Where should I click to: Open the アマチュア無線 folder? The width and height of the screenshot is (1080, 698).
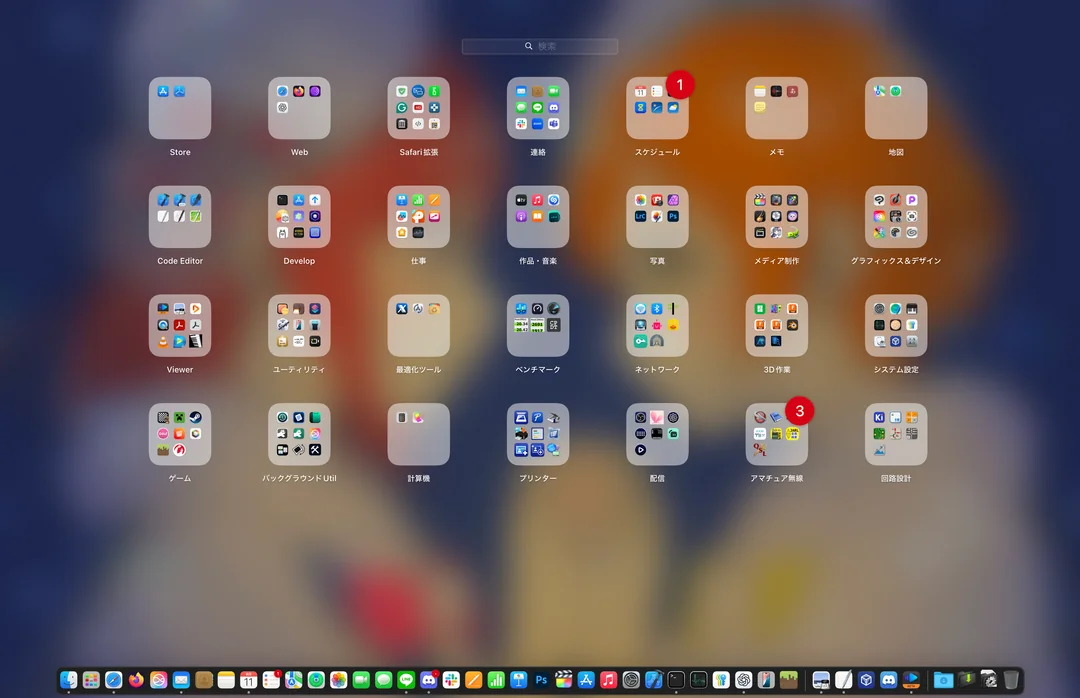[776, 434]
